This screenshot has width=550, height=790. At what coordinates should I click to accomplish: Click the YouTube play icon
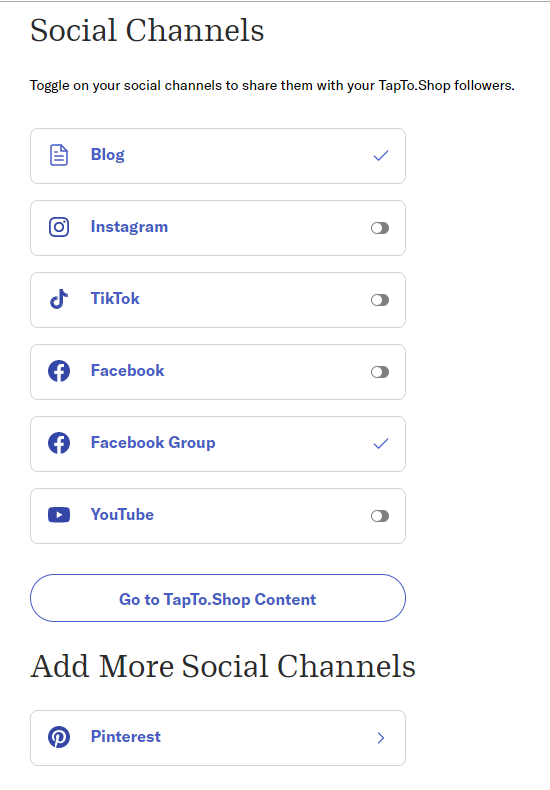(59, 515)
